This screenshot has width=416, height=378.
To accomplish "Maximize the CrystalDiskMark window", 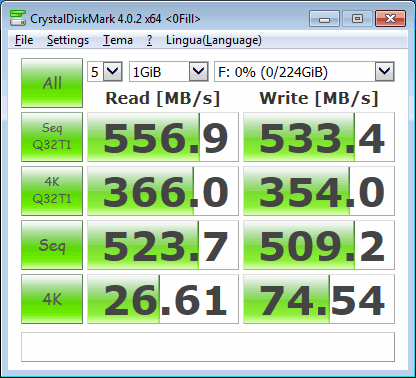I will click(357, 18).
